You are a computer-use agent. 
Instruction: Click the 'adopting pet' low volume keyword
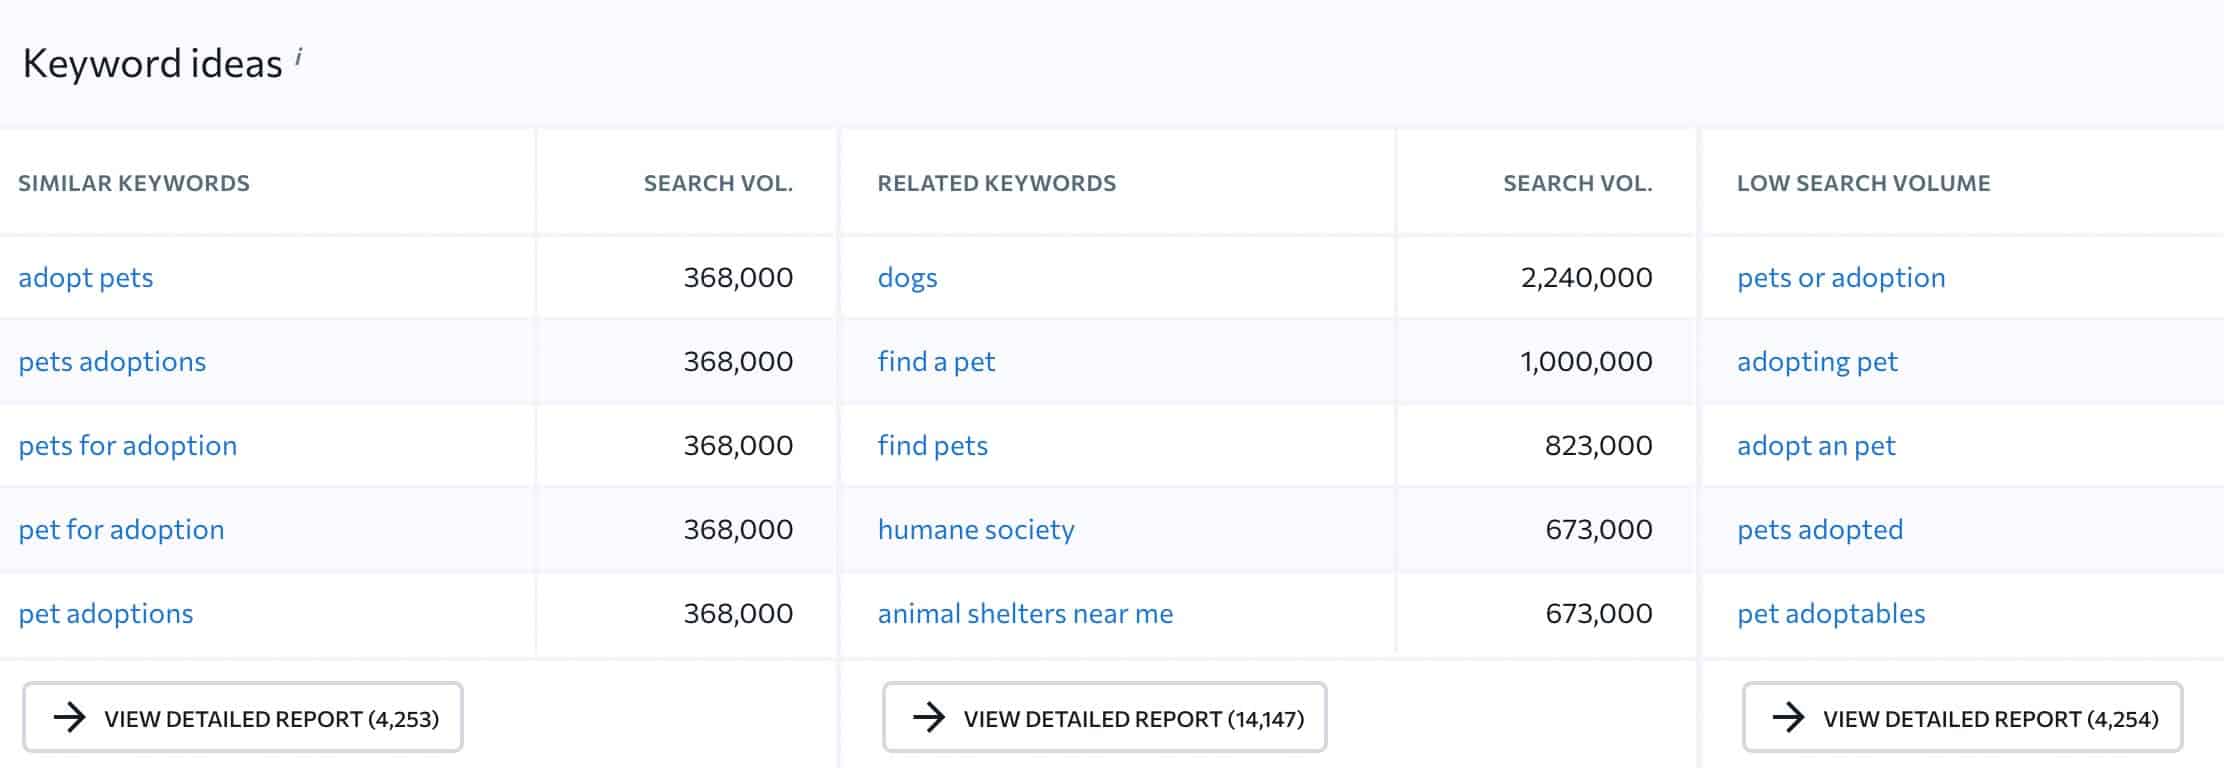click(1817, 361)
